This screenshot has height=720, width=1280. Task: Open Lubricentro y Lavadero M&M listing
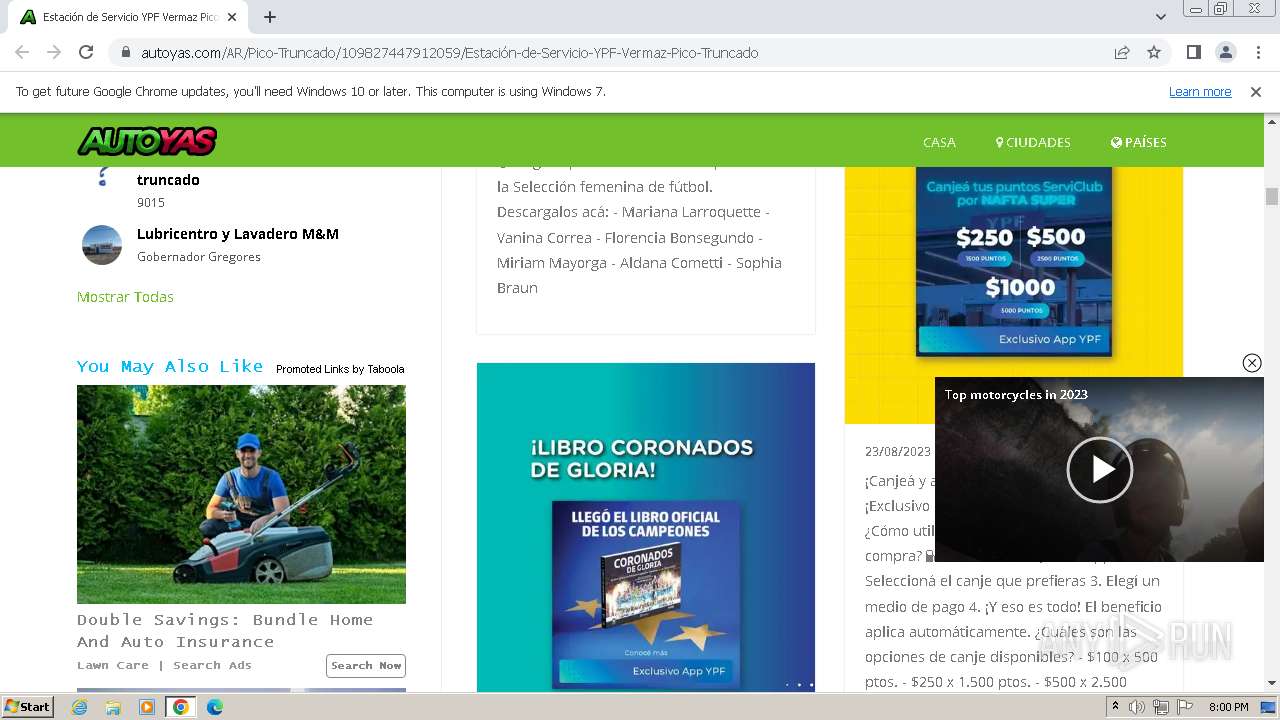pyautogui.click(x=238, y=234)
